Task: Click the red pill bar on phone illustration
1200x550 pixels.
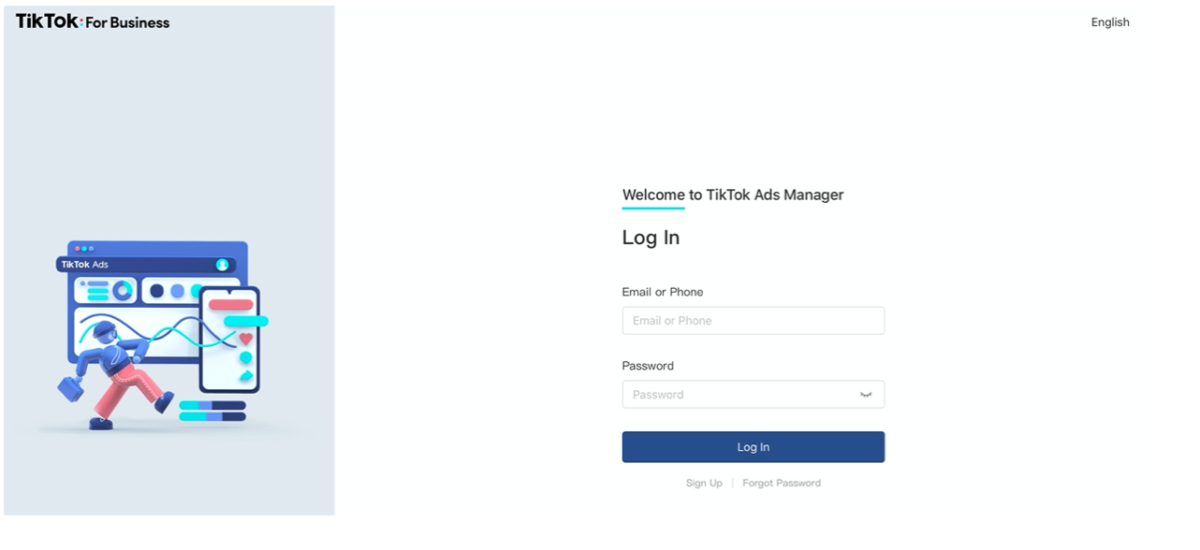Action: (x=230, y=304)
